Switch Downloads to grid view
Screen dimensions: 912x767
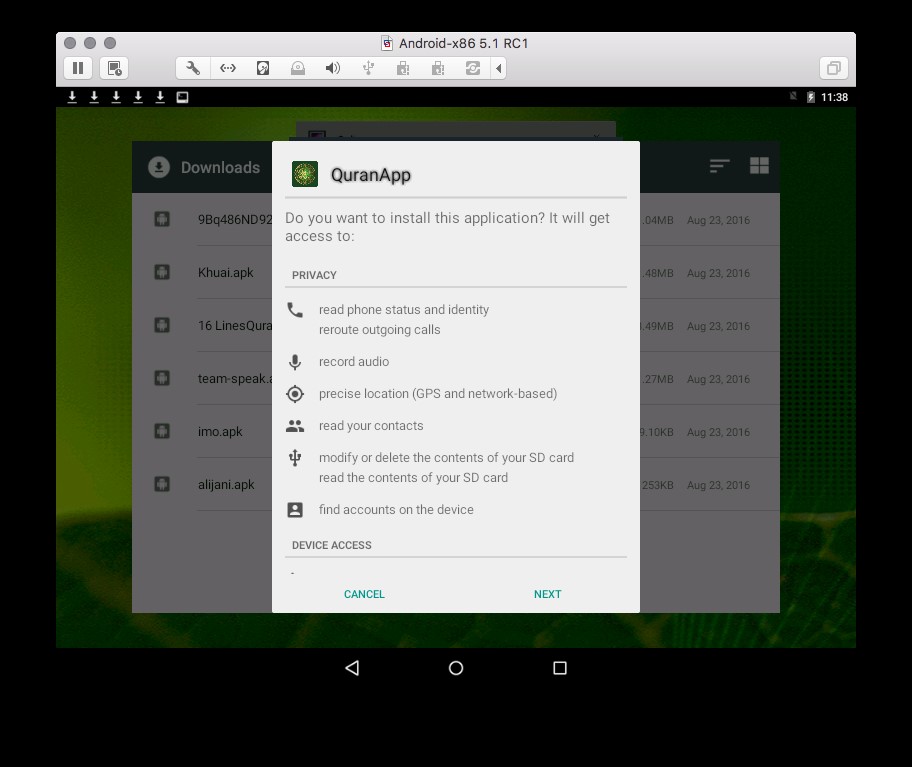click(759, 166)
